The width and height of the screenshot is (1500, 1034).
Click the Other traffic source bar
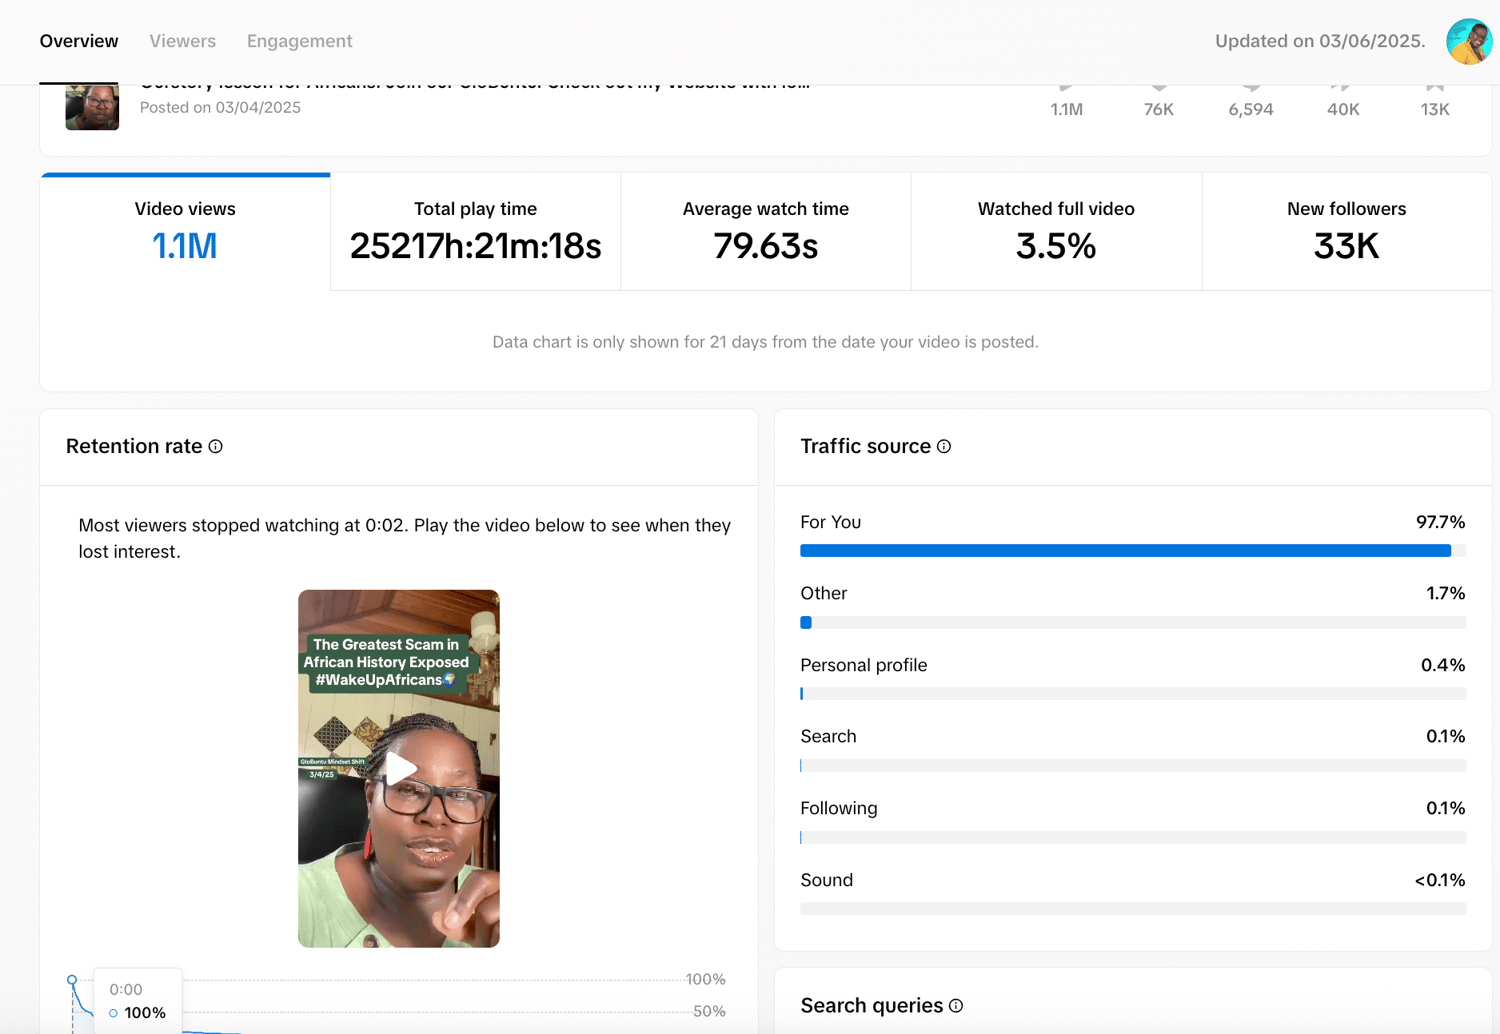tap(1133, 622)
